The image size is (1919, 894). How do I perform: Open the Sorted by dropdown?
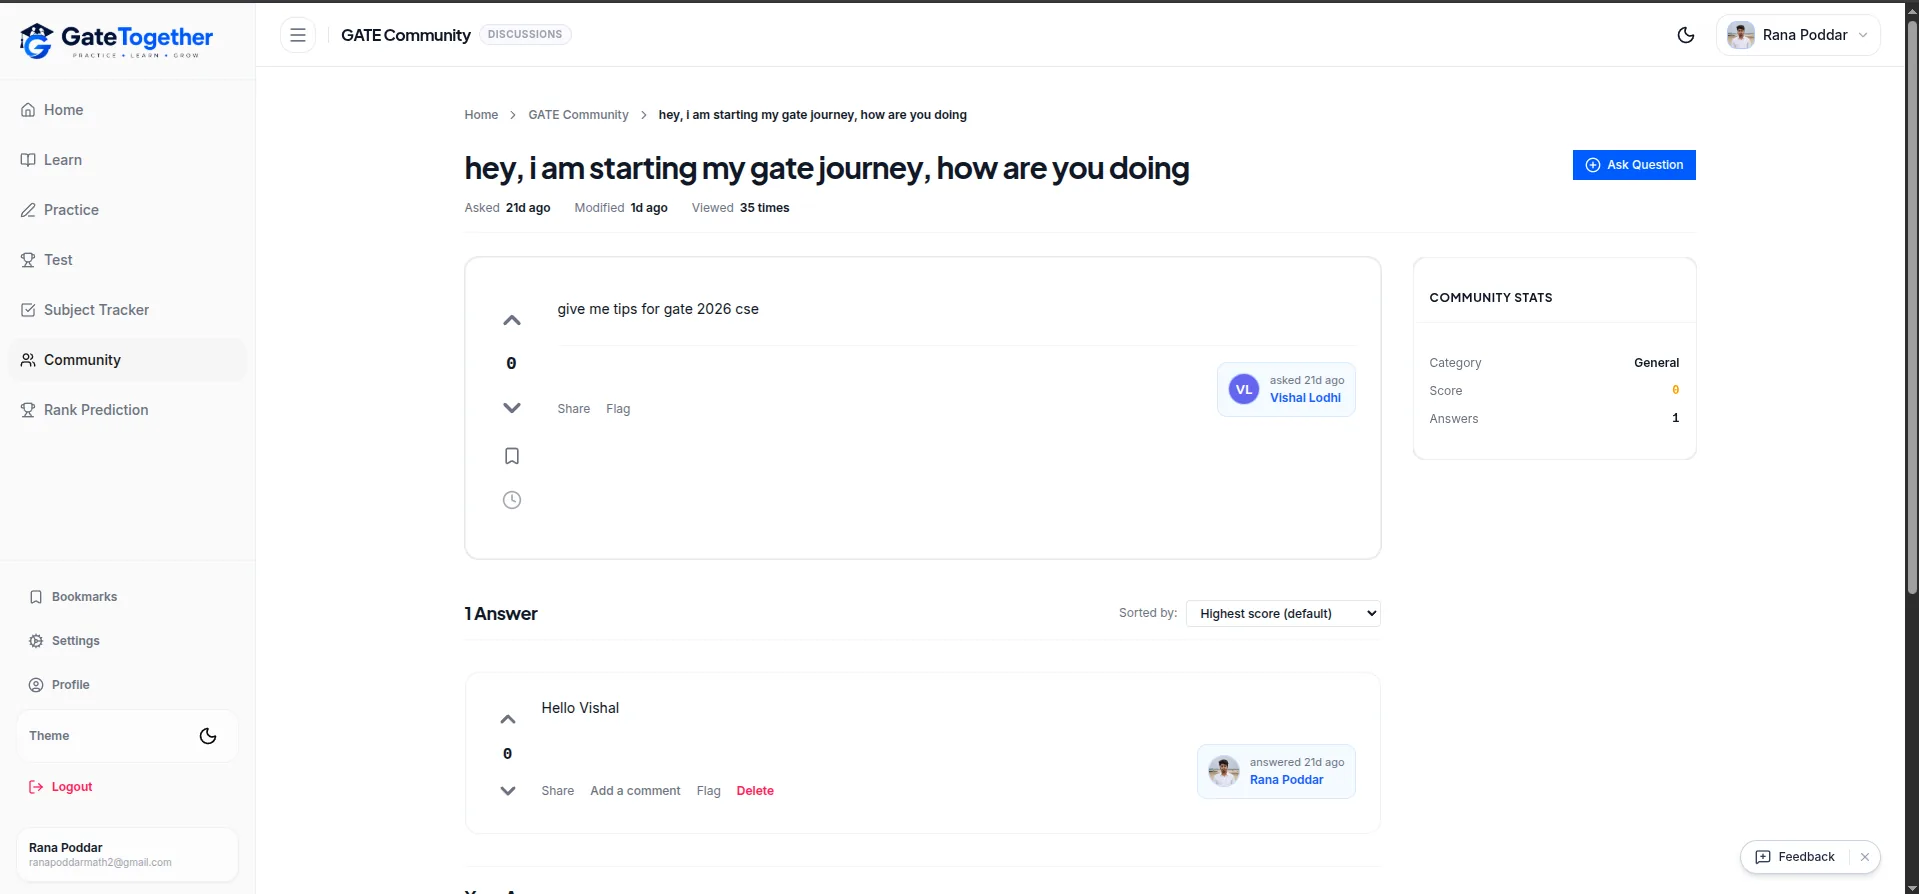pyautogui.click(x=1283, y=614)
